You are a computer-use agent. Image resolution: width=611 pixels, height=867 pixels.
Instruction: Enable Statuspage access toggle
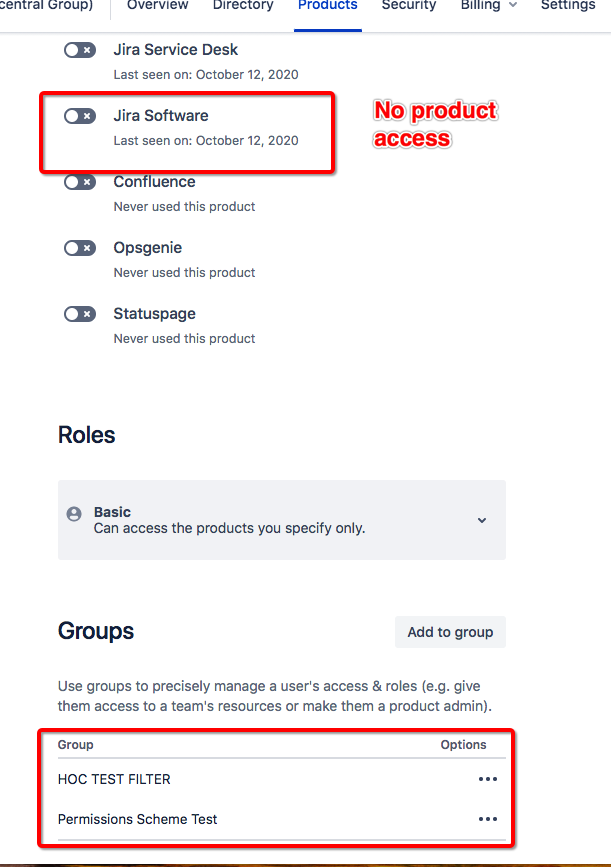click(x=80, y=314)
